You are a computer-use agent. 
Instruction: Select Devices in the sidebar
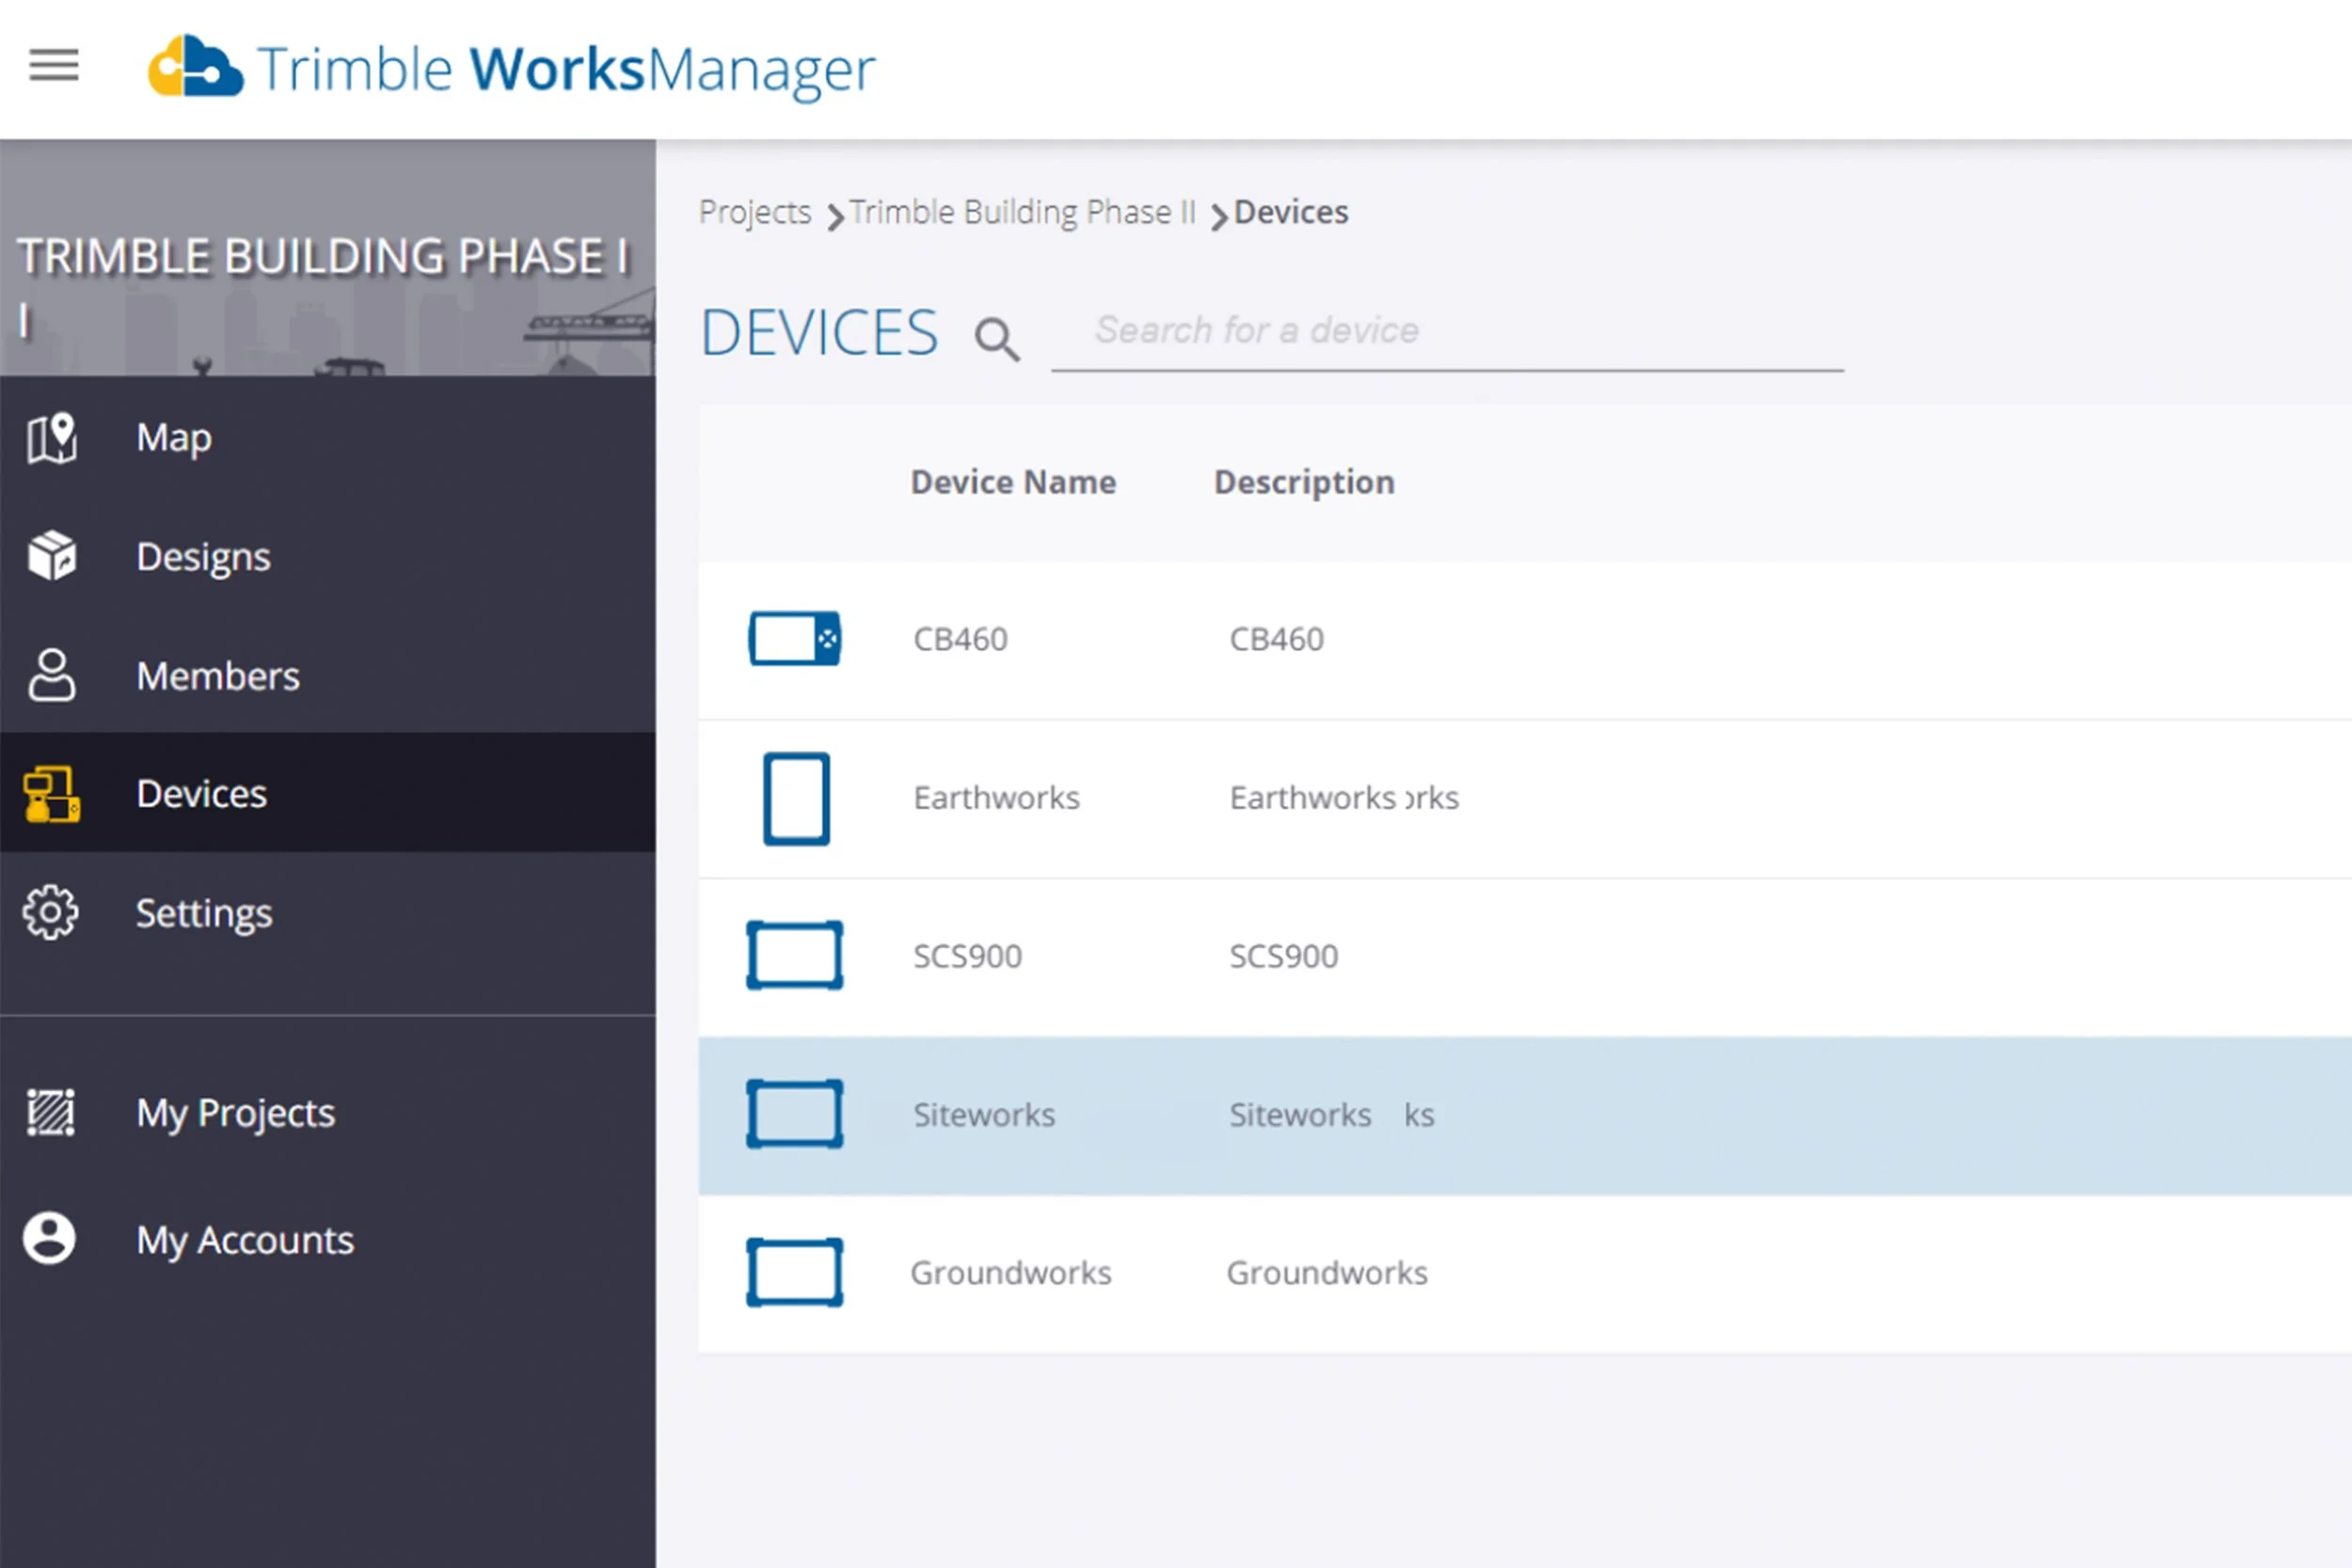tap(201, 793)
